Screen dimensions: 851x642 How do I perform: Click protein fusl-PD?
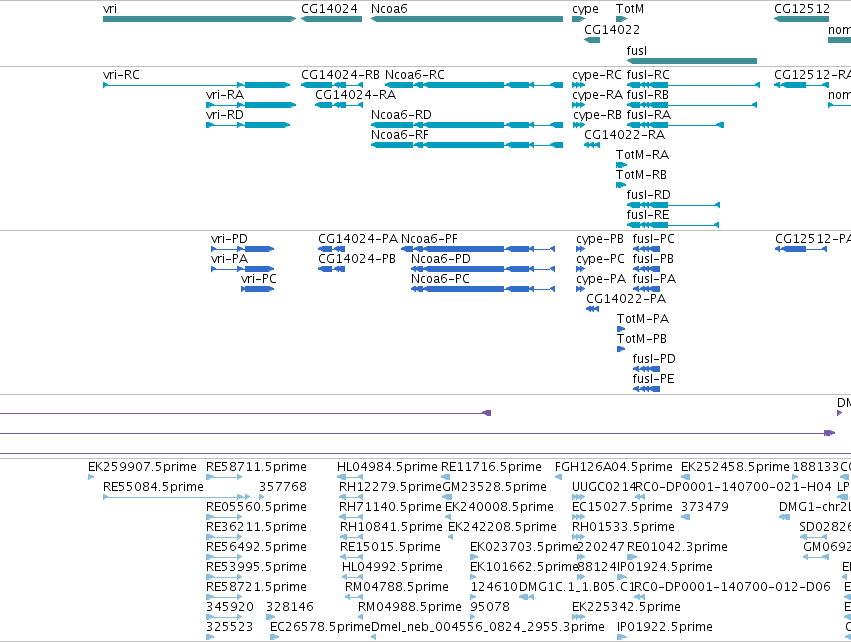point(646,370)
